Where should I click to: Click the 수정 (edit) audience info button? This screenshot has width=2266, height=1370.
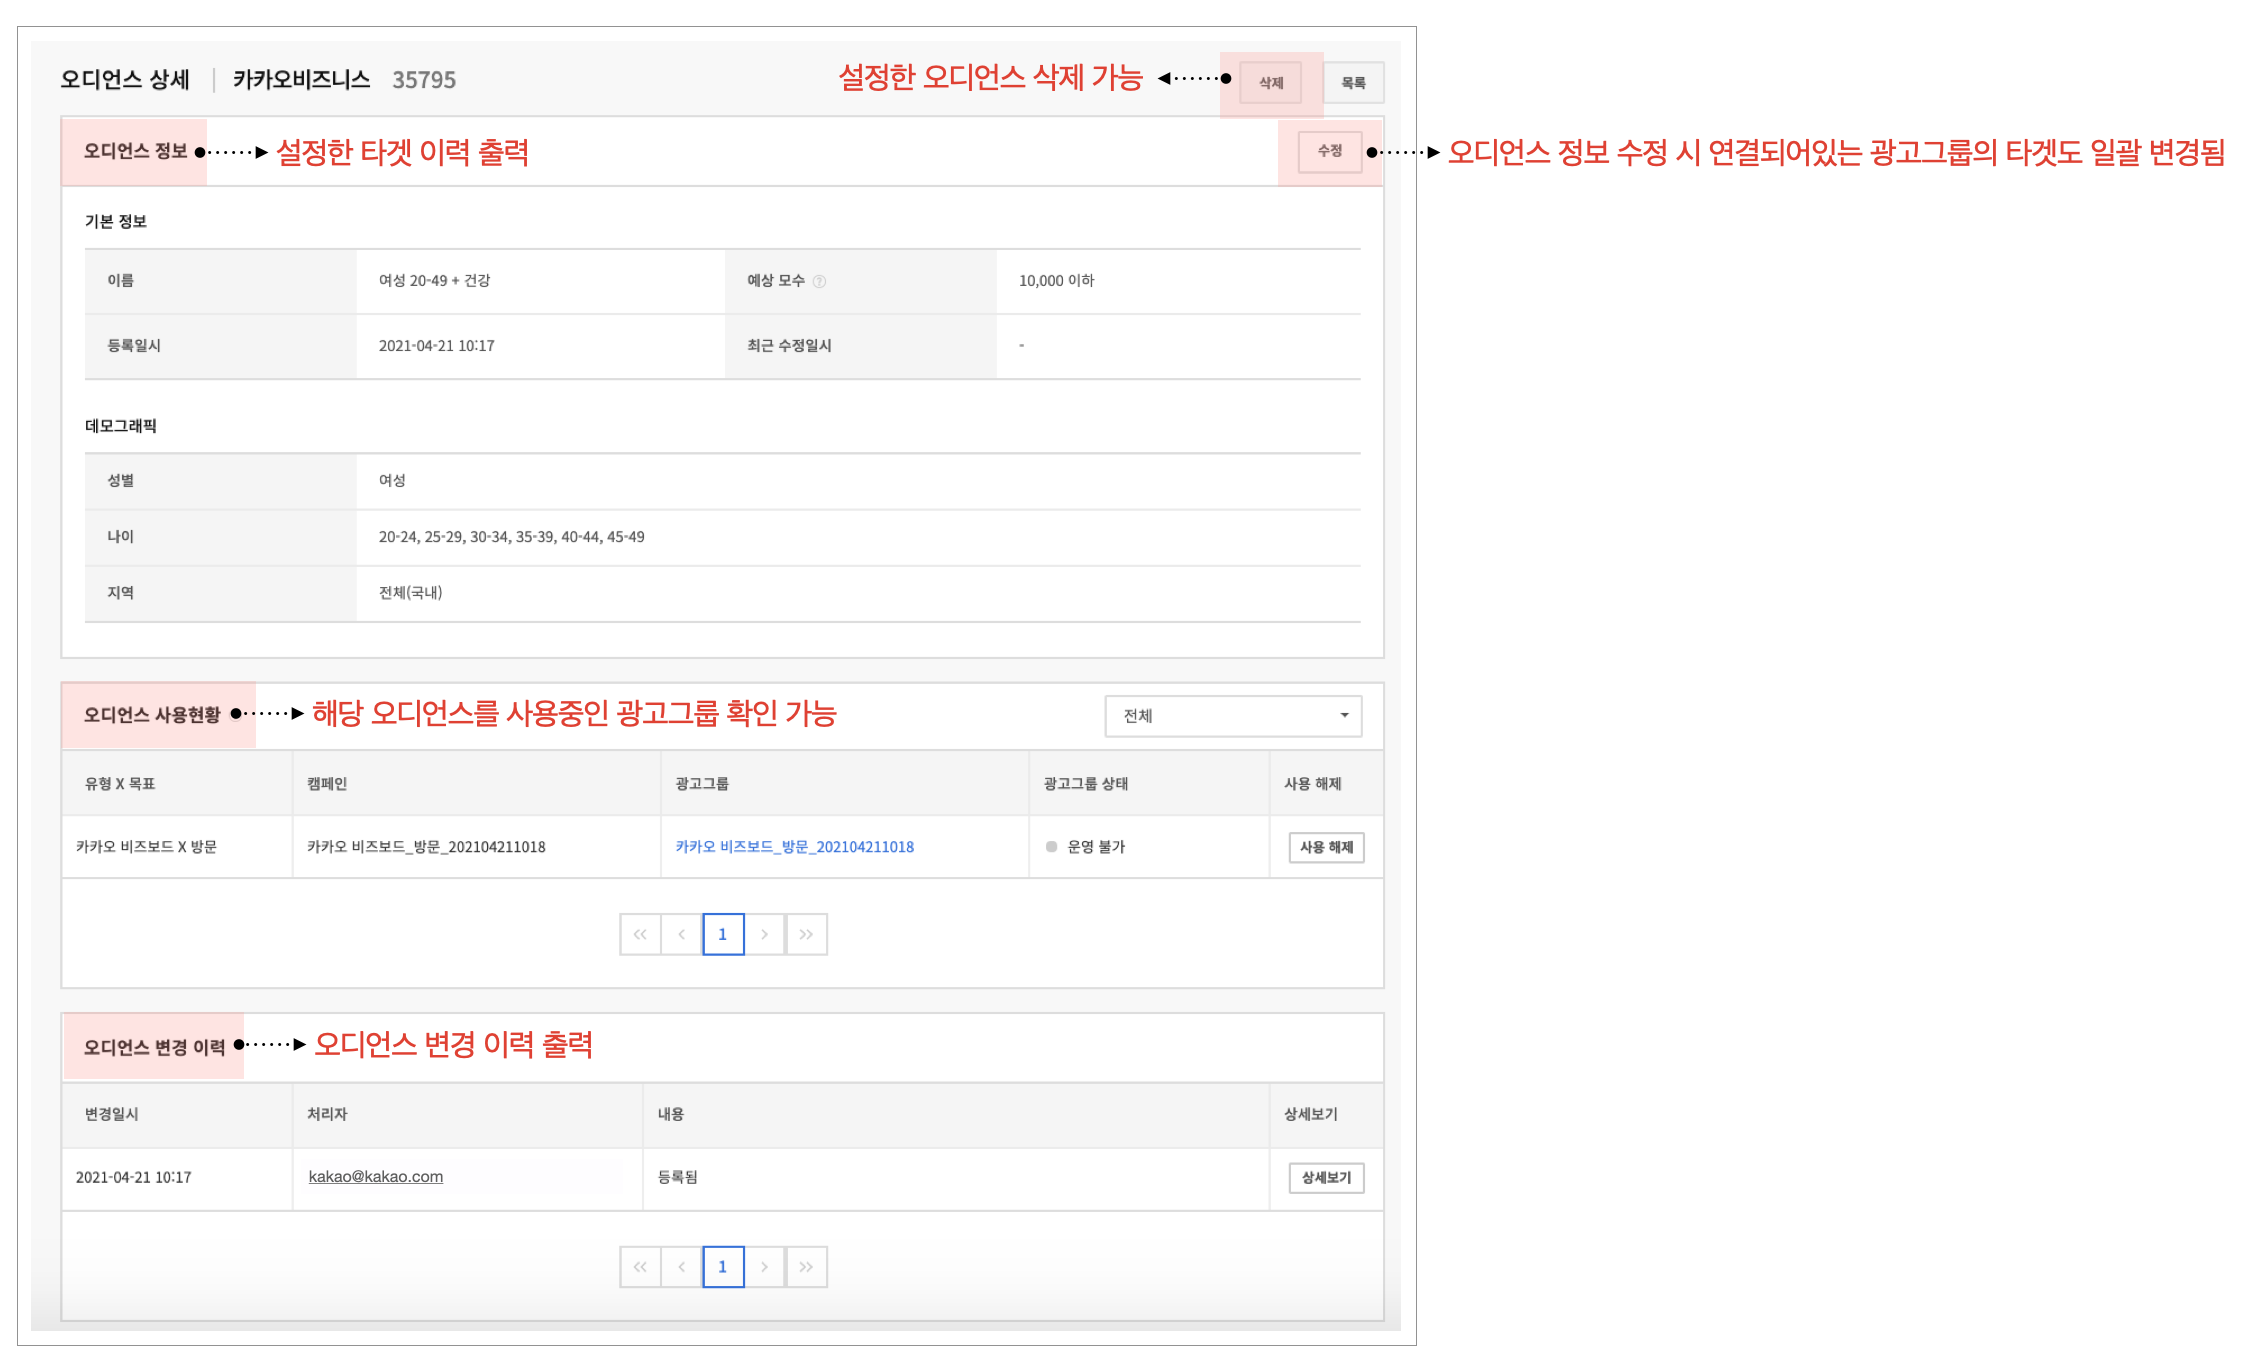(x=1329, y=151)
